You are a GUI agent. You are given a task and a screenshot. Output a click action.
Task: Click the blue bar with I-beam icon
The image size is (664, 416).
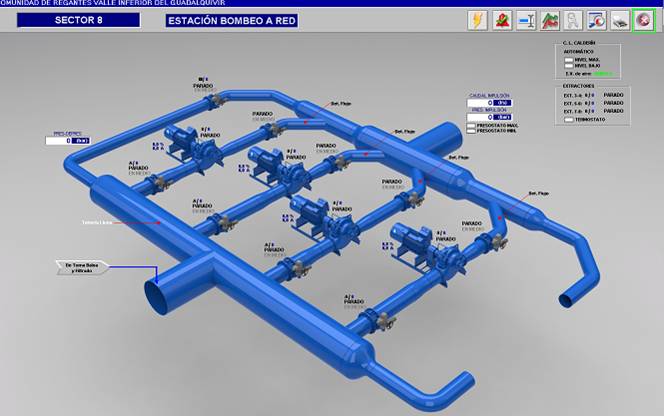point(526,20)
